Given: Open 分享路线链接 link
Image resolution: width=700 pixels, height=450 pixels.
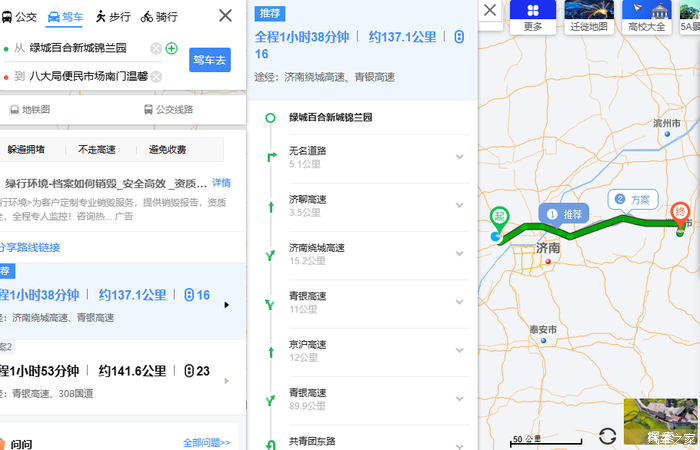Looking at the screenshot, I should tap(29, 247).
